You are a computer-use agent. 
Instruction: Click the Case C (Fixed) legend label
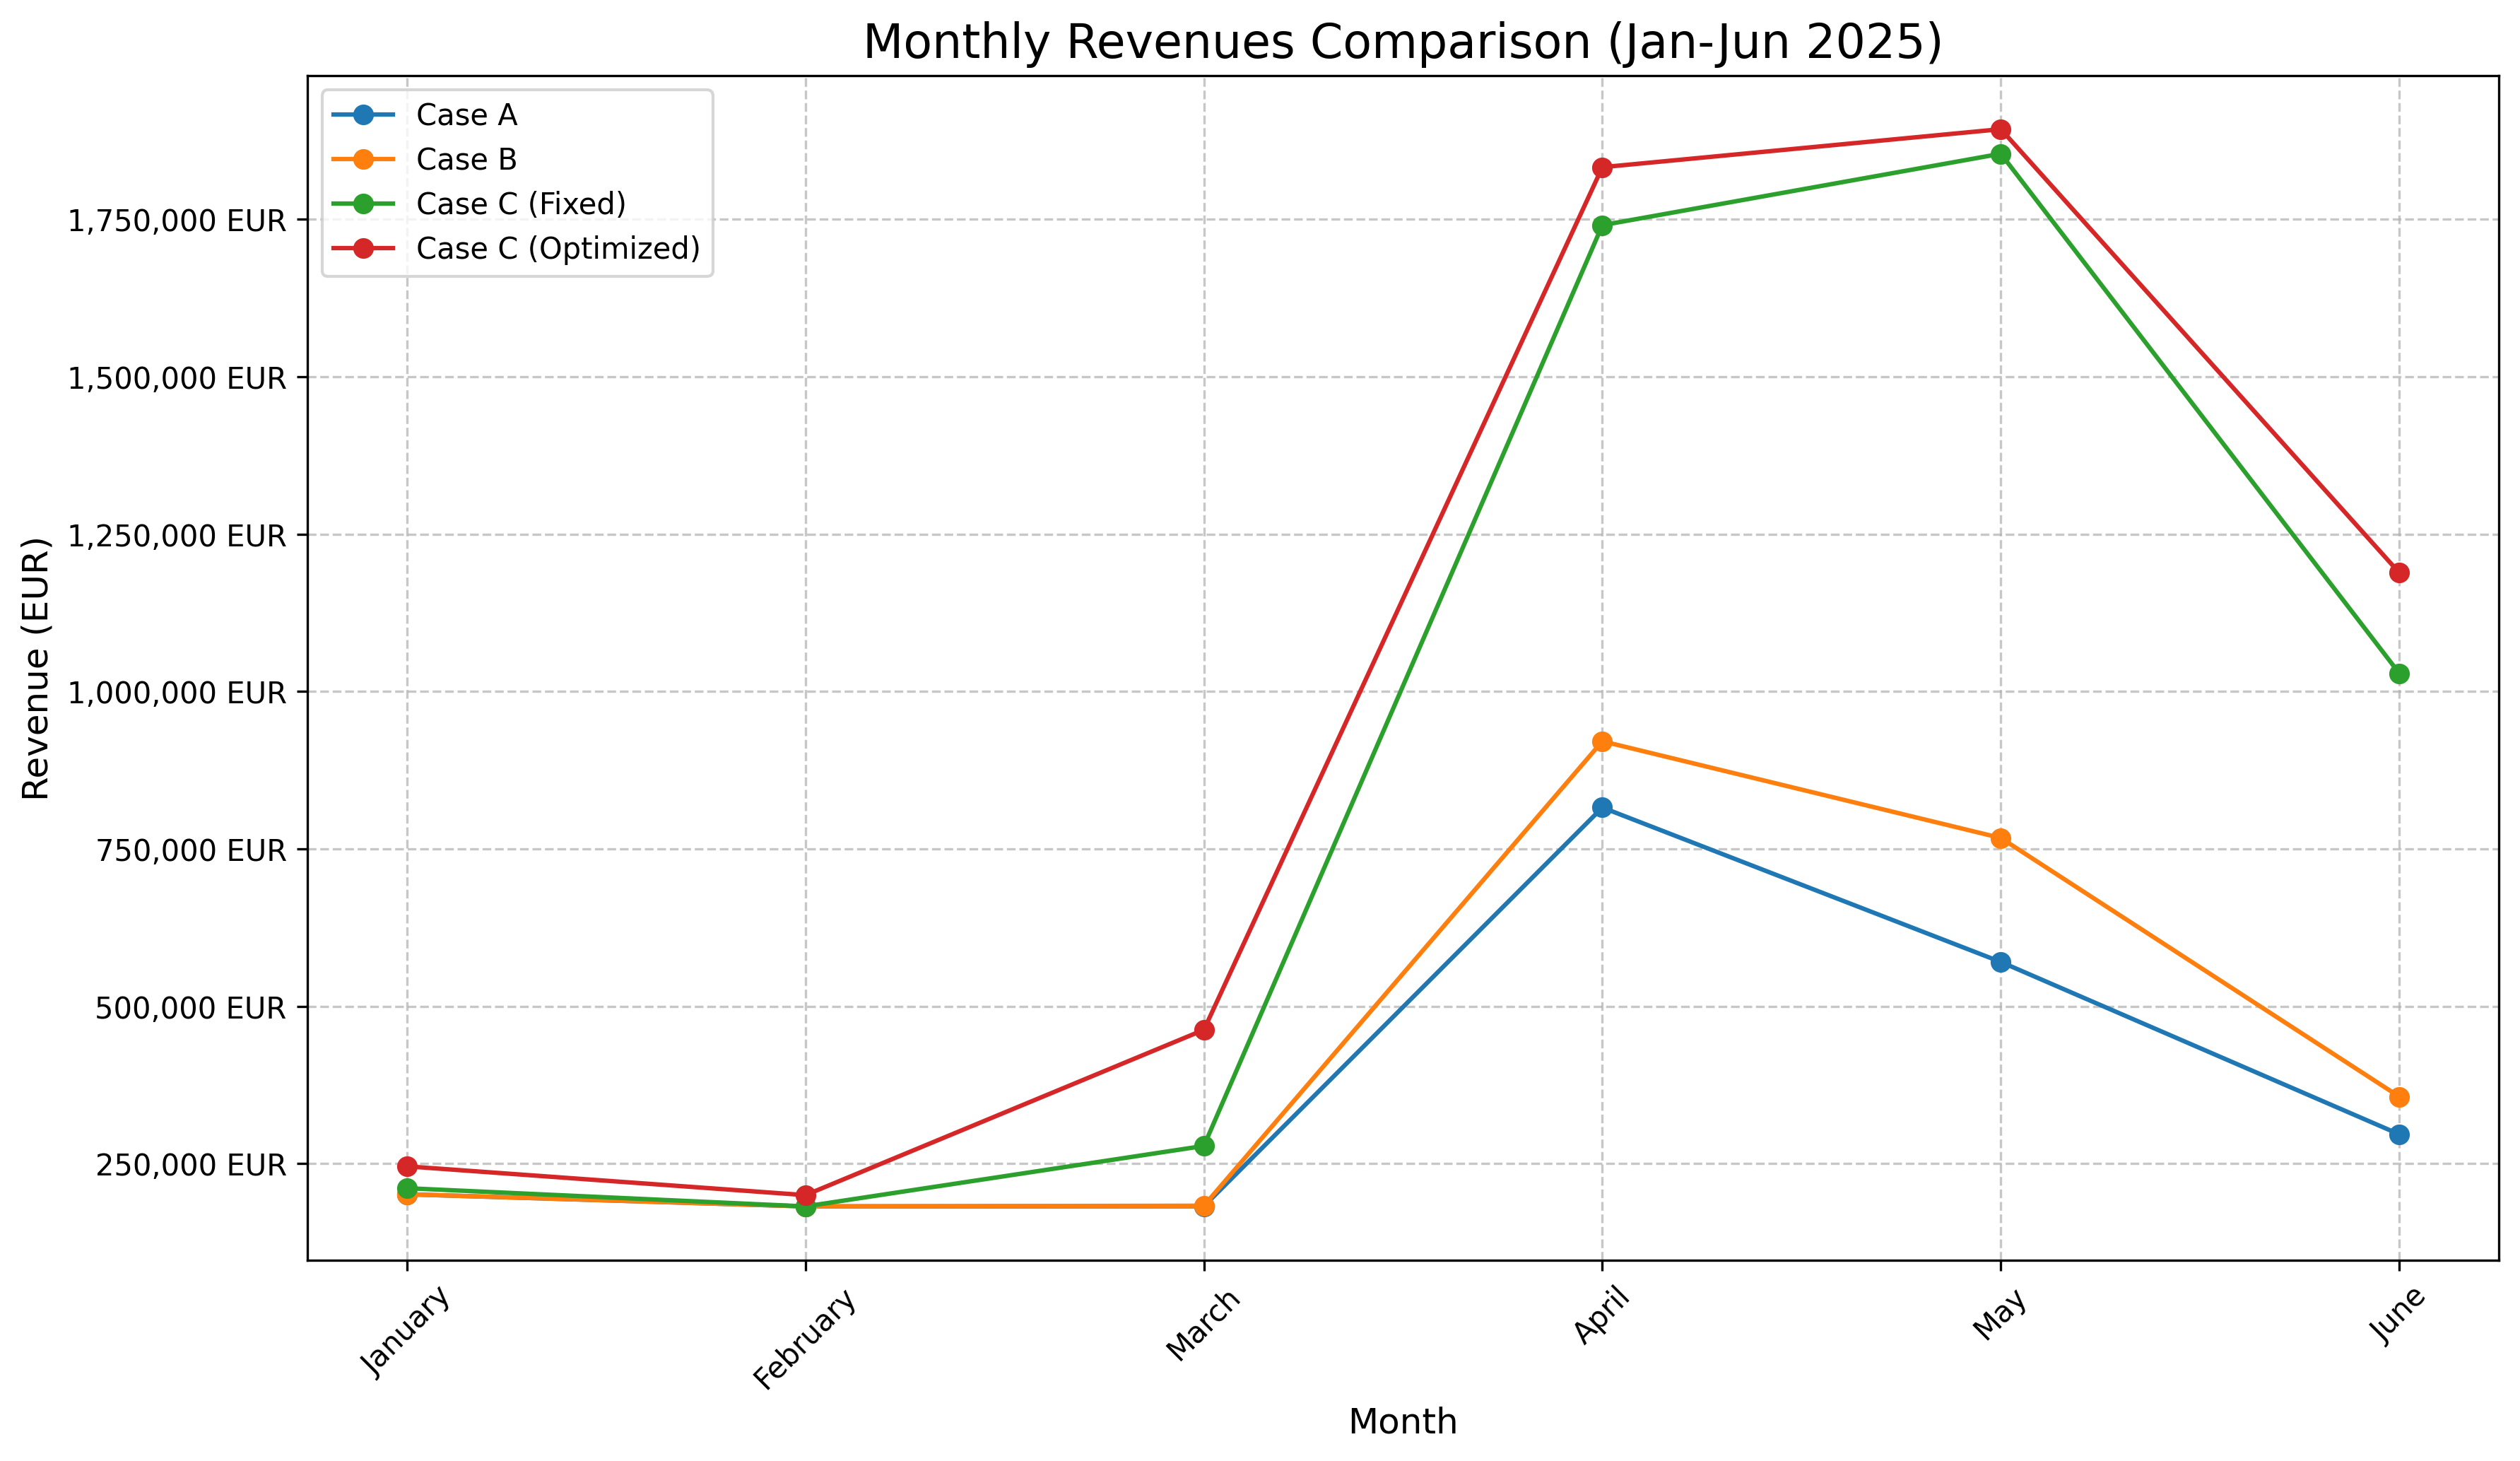click(521, 204)
